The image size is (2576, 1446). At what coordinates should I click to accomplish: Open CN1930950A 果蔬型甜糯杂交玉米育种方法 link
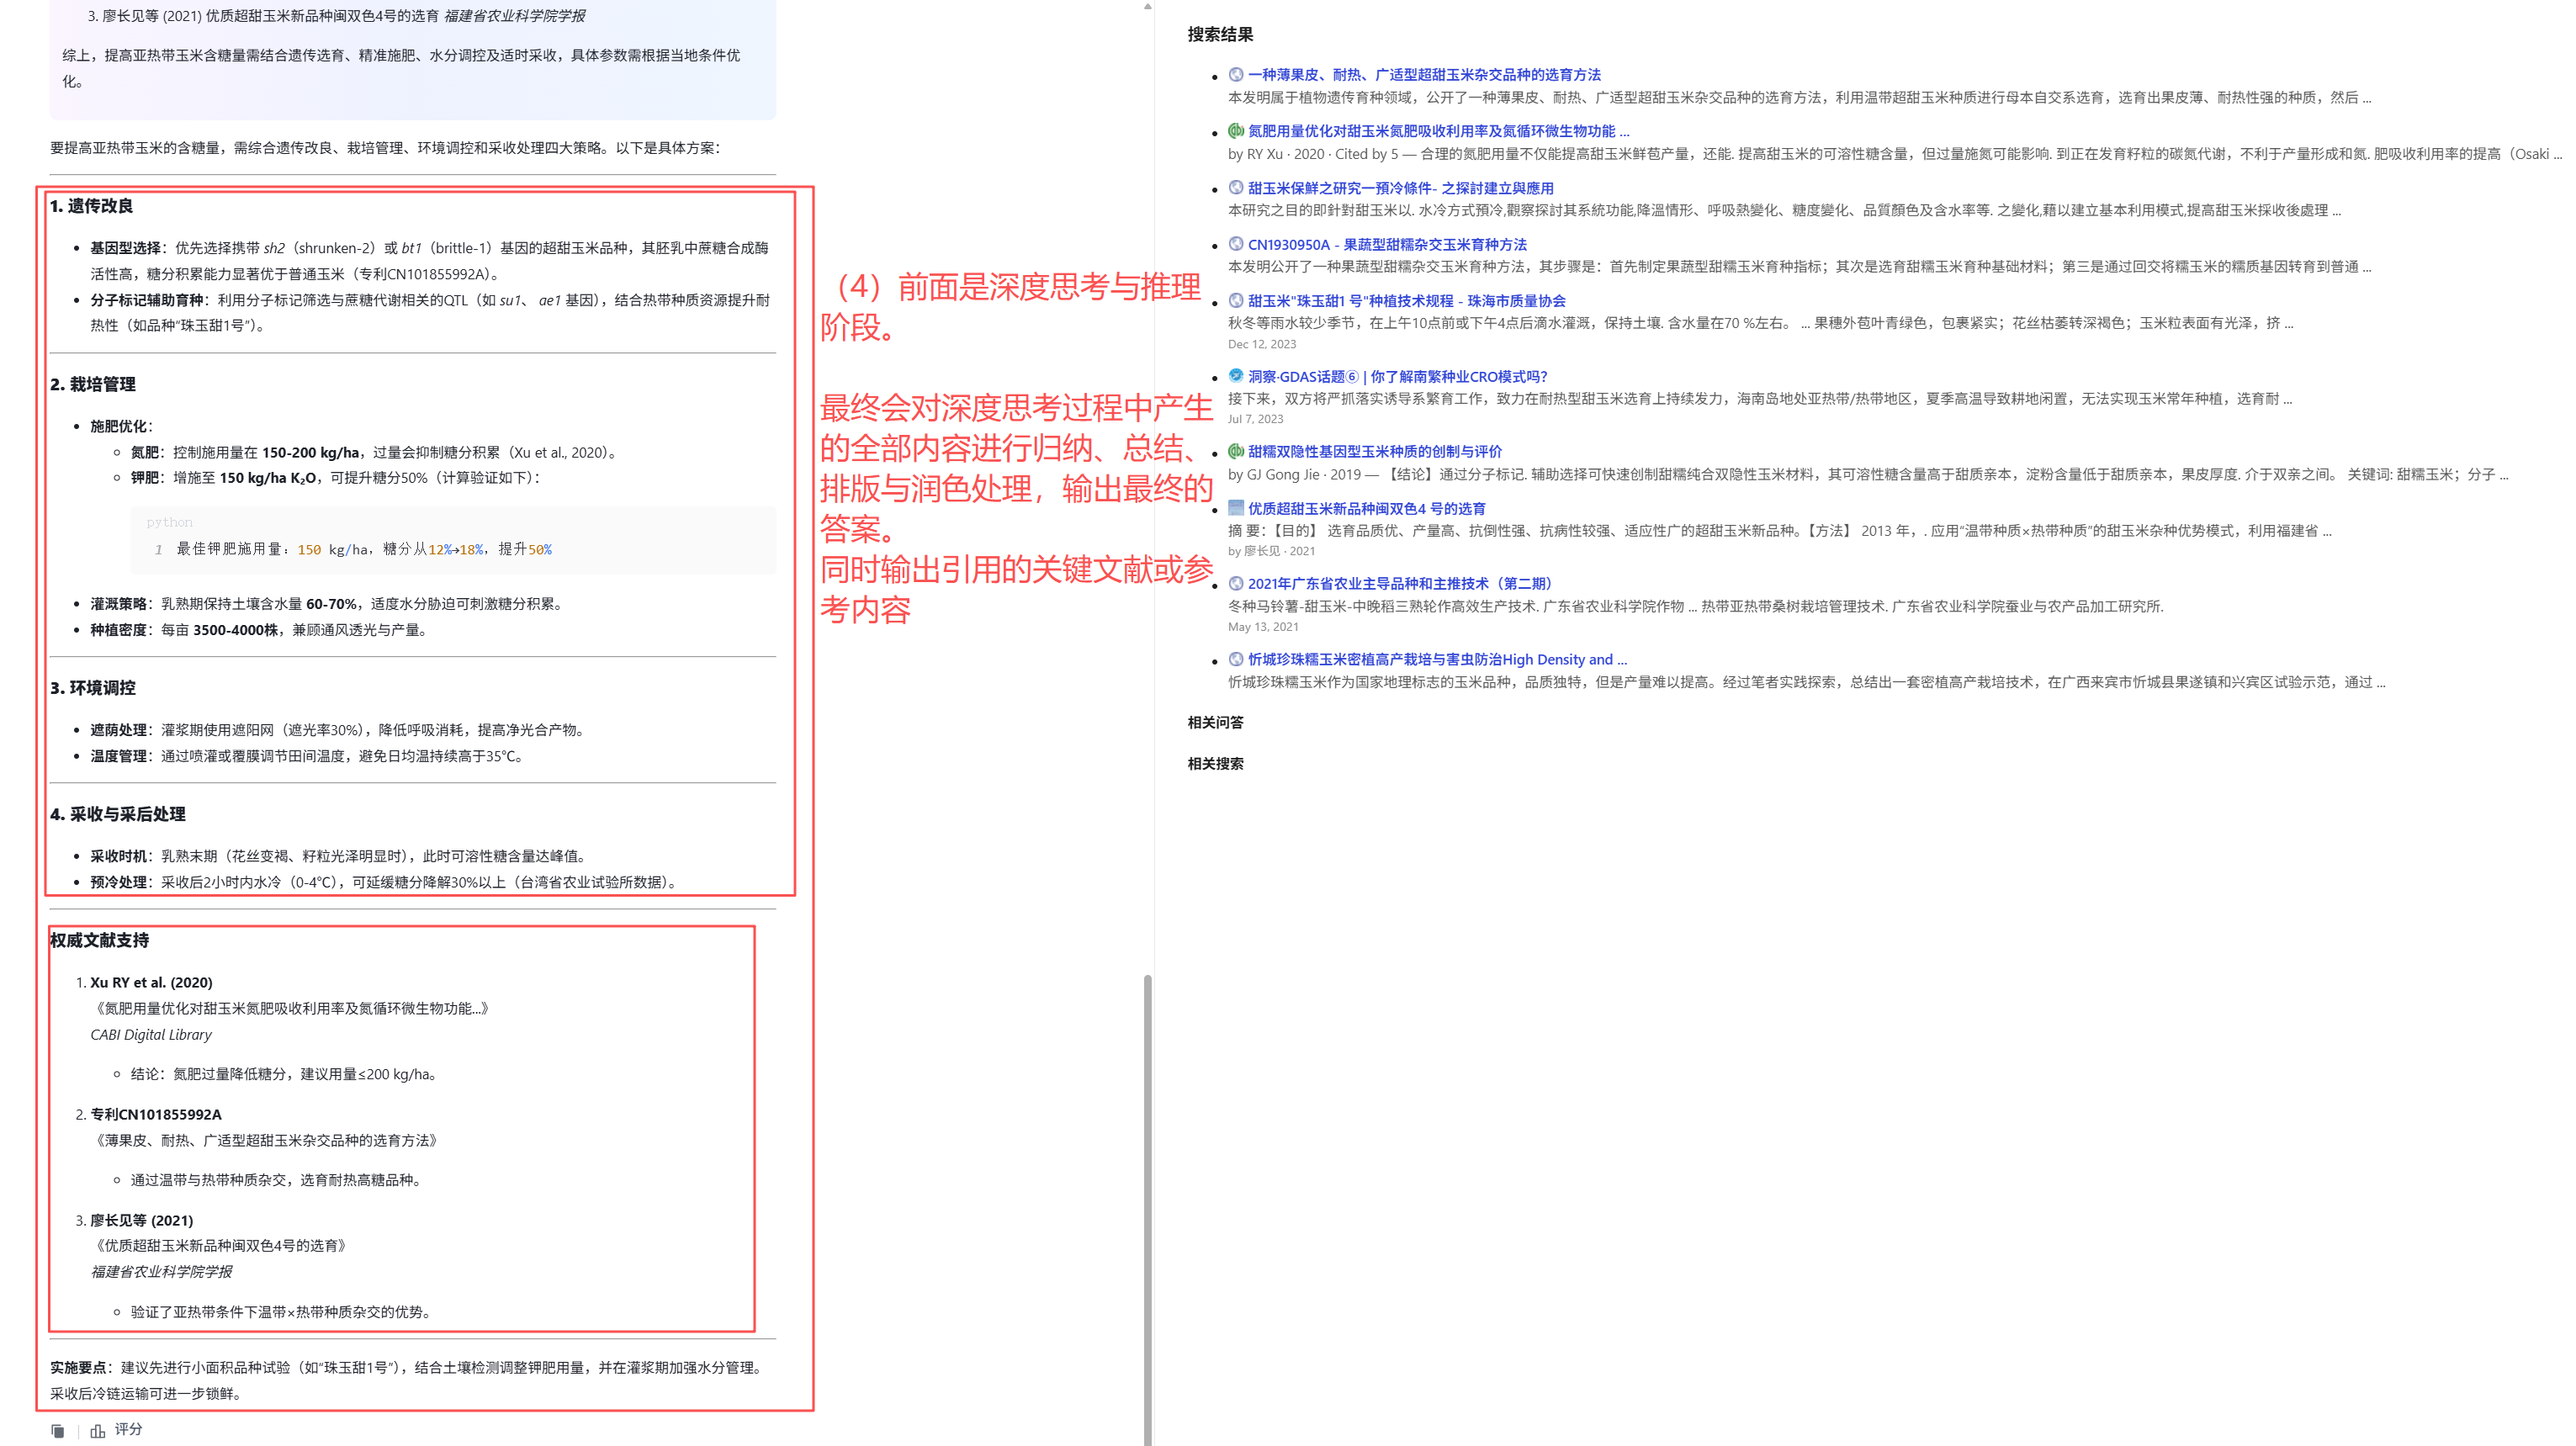coord(1386,244)
